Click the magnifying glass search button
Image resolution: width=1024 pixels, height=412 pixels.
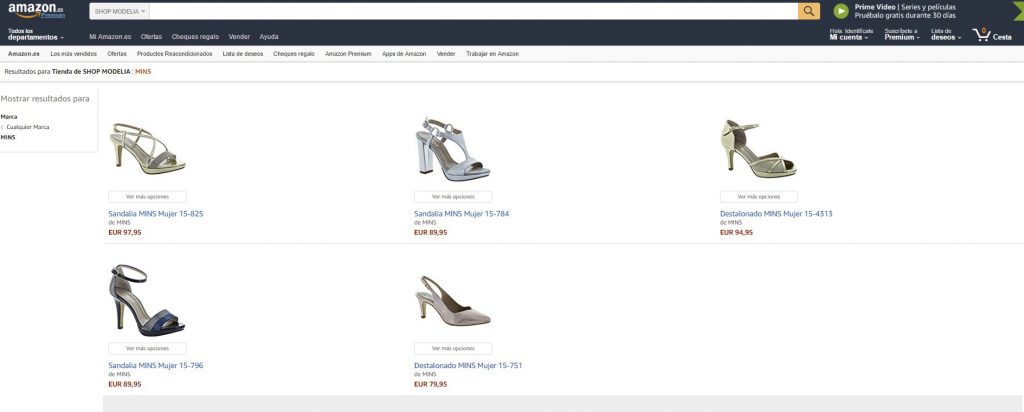click(x=808, y=11)
